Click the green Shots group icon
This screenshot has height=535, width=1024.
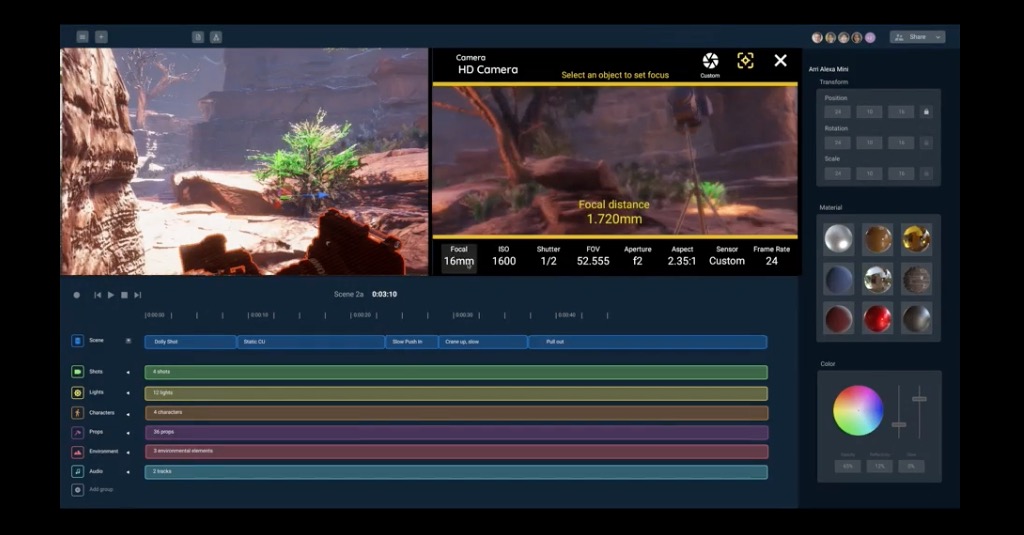click(77, 372)
